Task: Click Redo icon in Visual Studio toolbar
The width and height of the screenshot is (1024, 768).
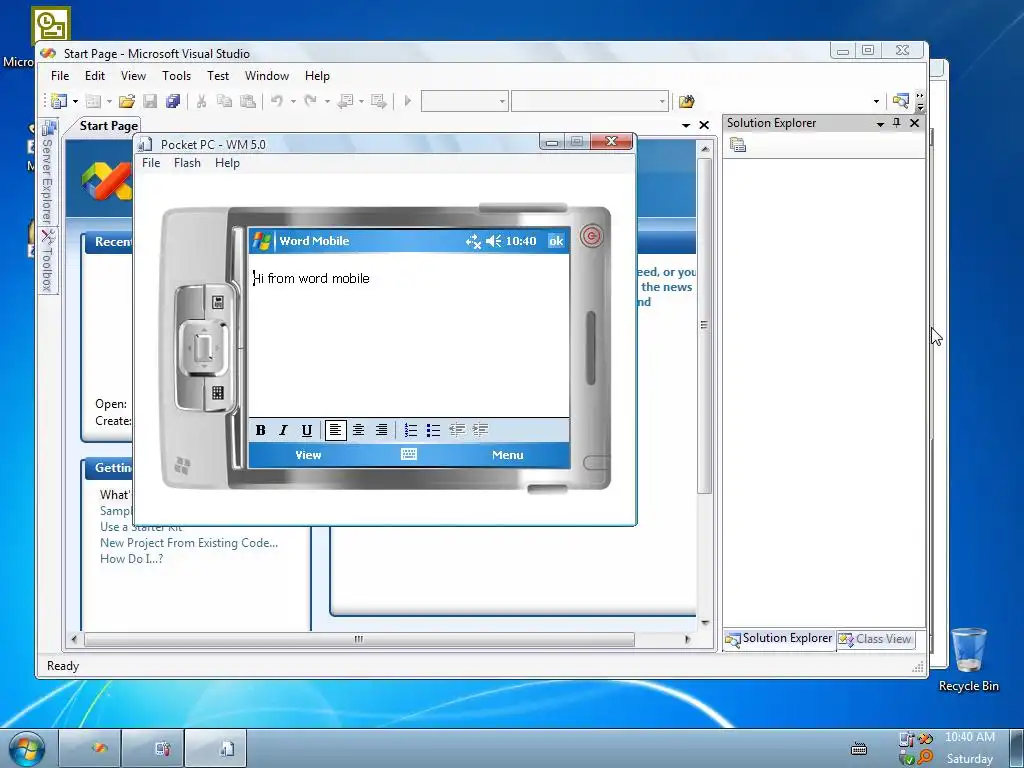Action: tap(311, 101)
